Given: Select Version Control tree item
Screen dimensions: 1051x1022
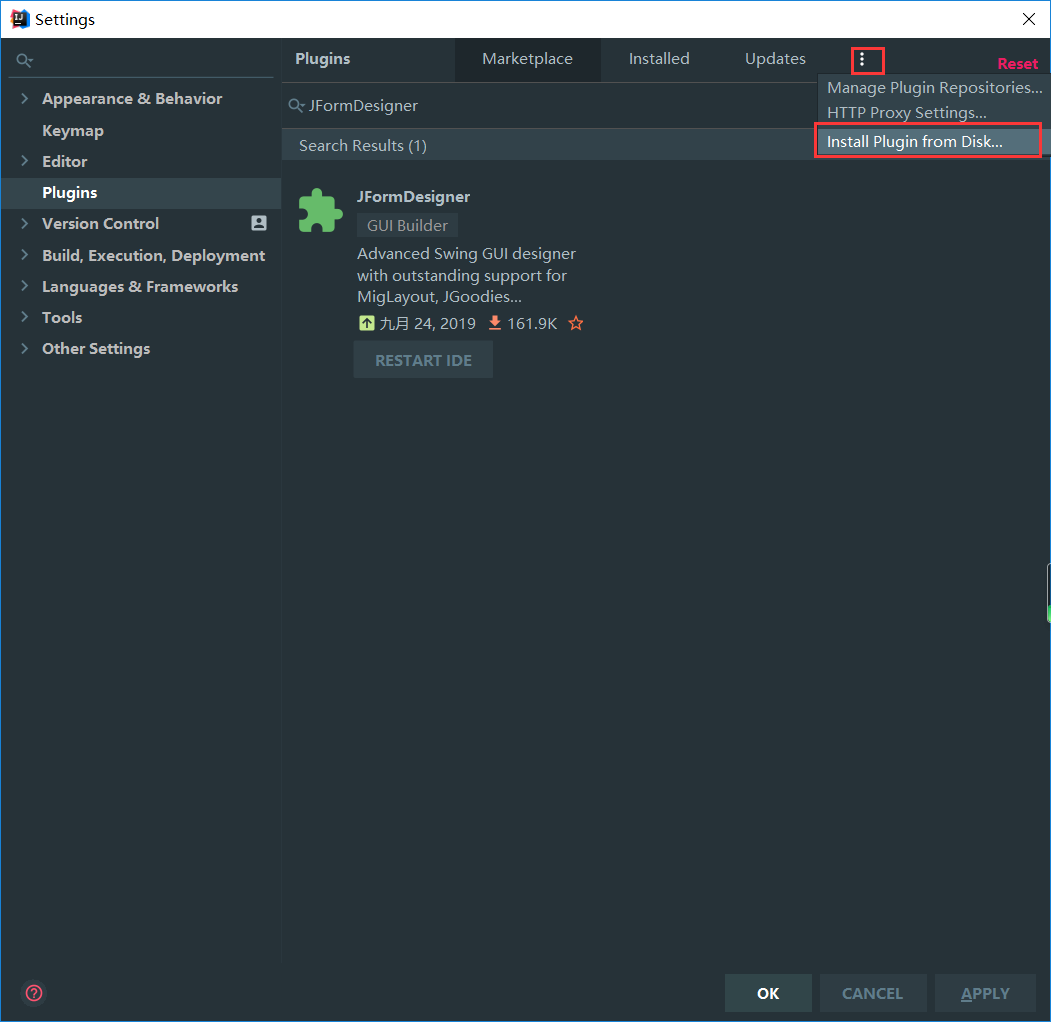Looking at the screenshot, I should 101,223.
